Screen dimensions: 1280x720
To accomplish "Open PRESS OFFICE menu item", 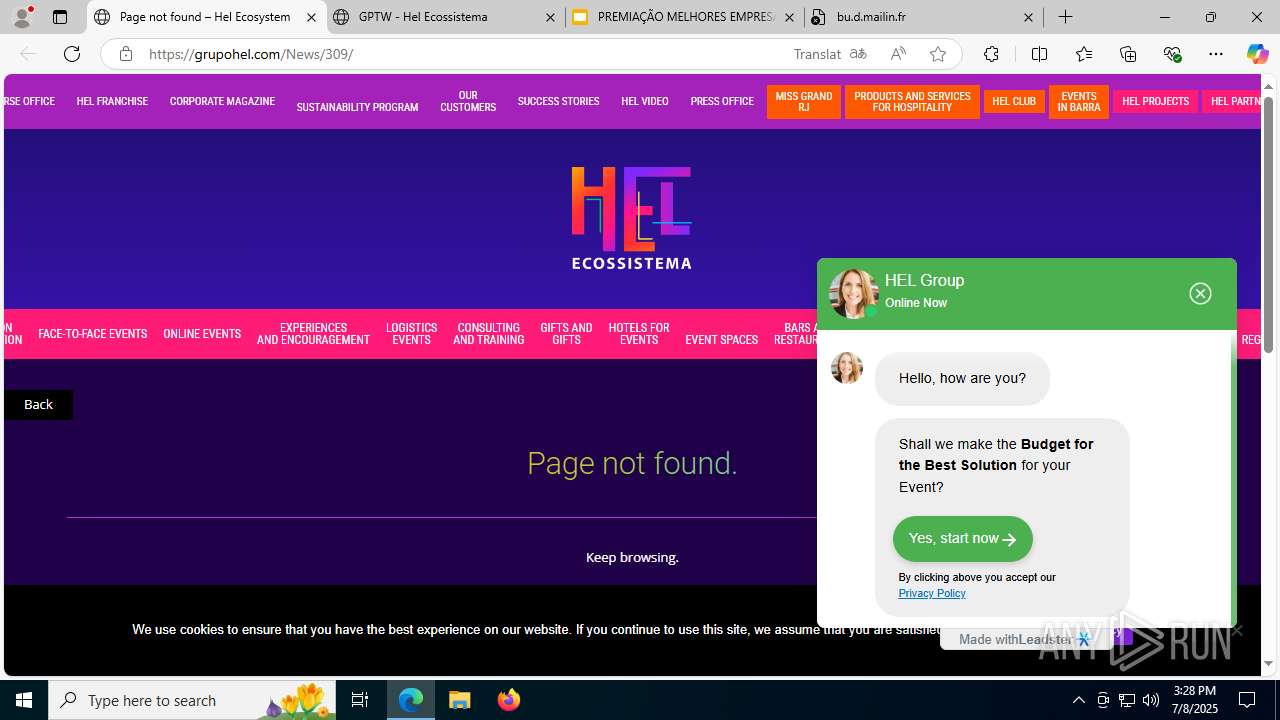I will 722,101.
